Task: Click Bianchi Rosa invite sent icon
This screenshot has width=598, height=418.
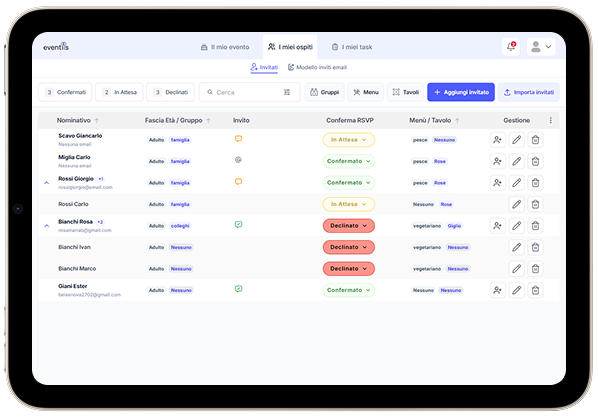Action: (x=238, y=225)
